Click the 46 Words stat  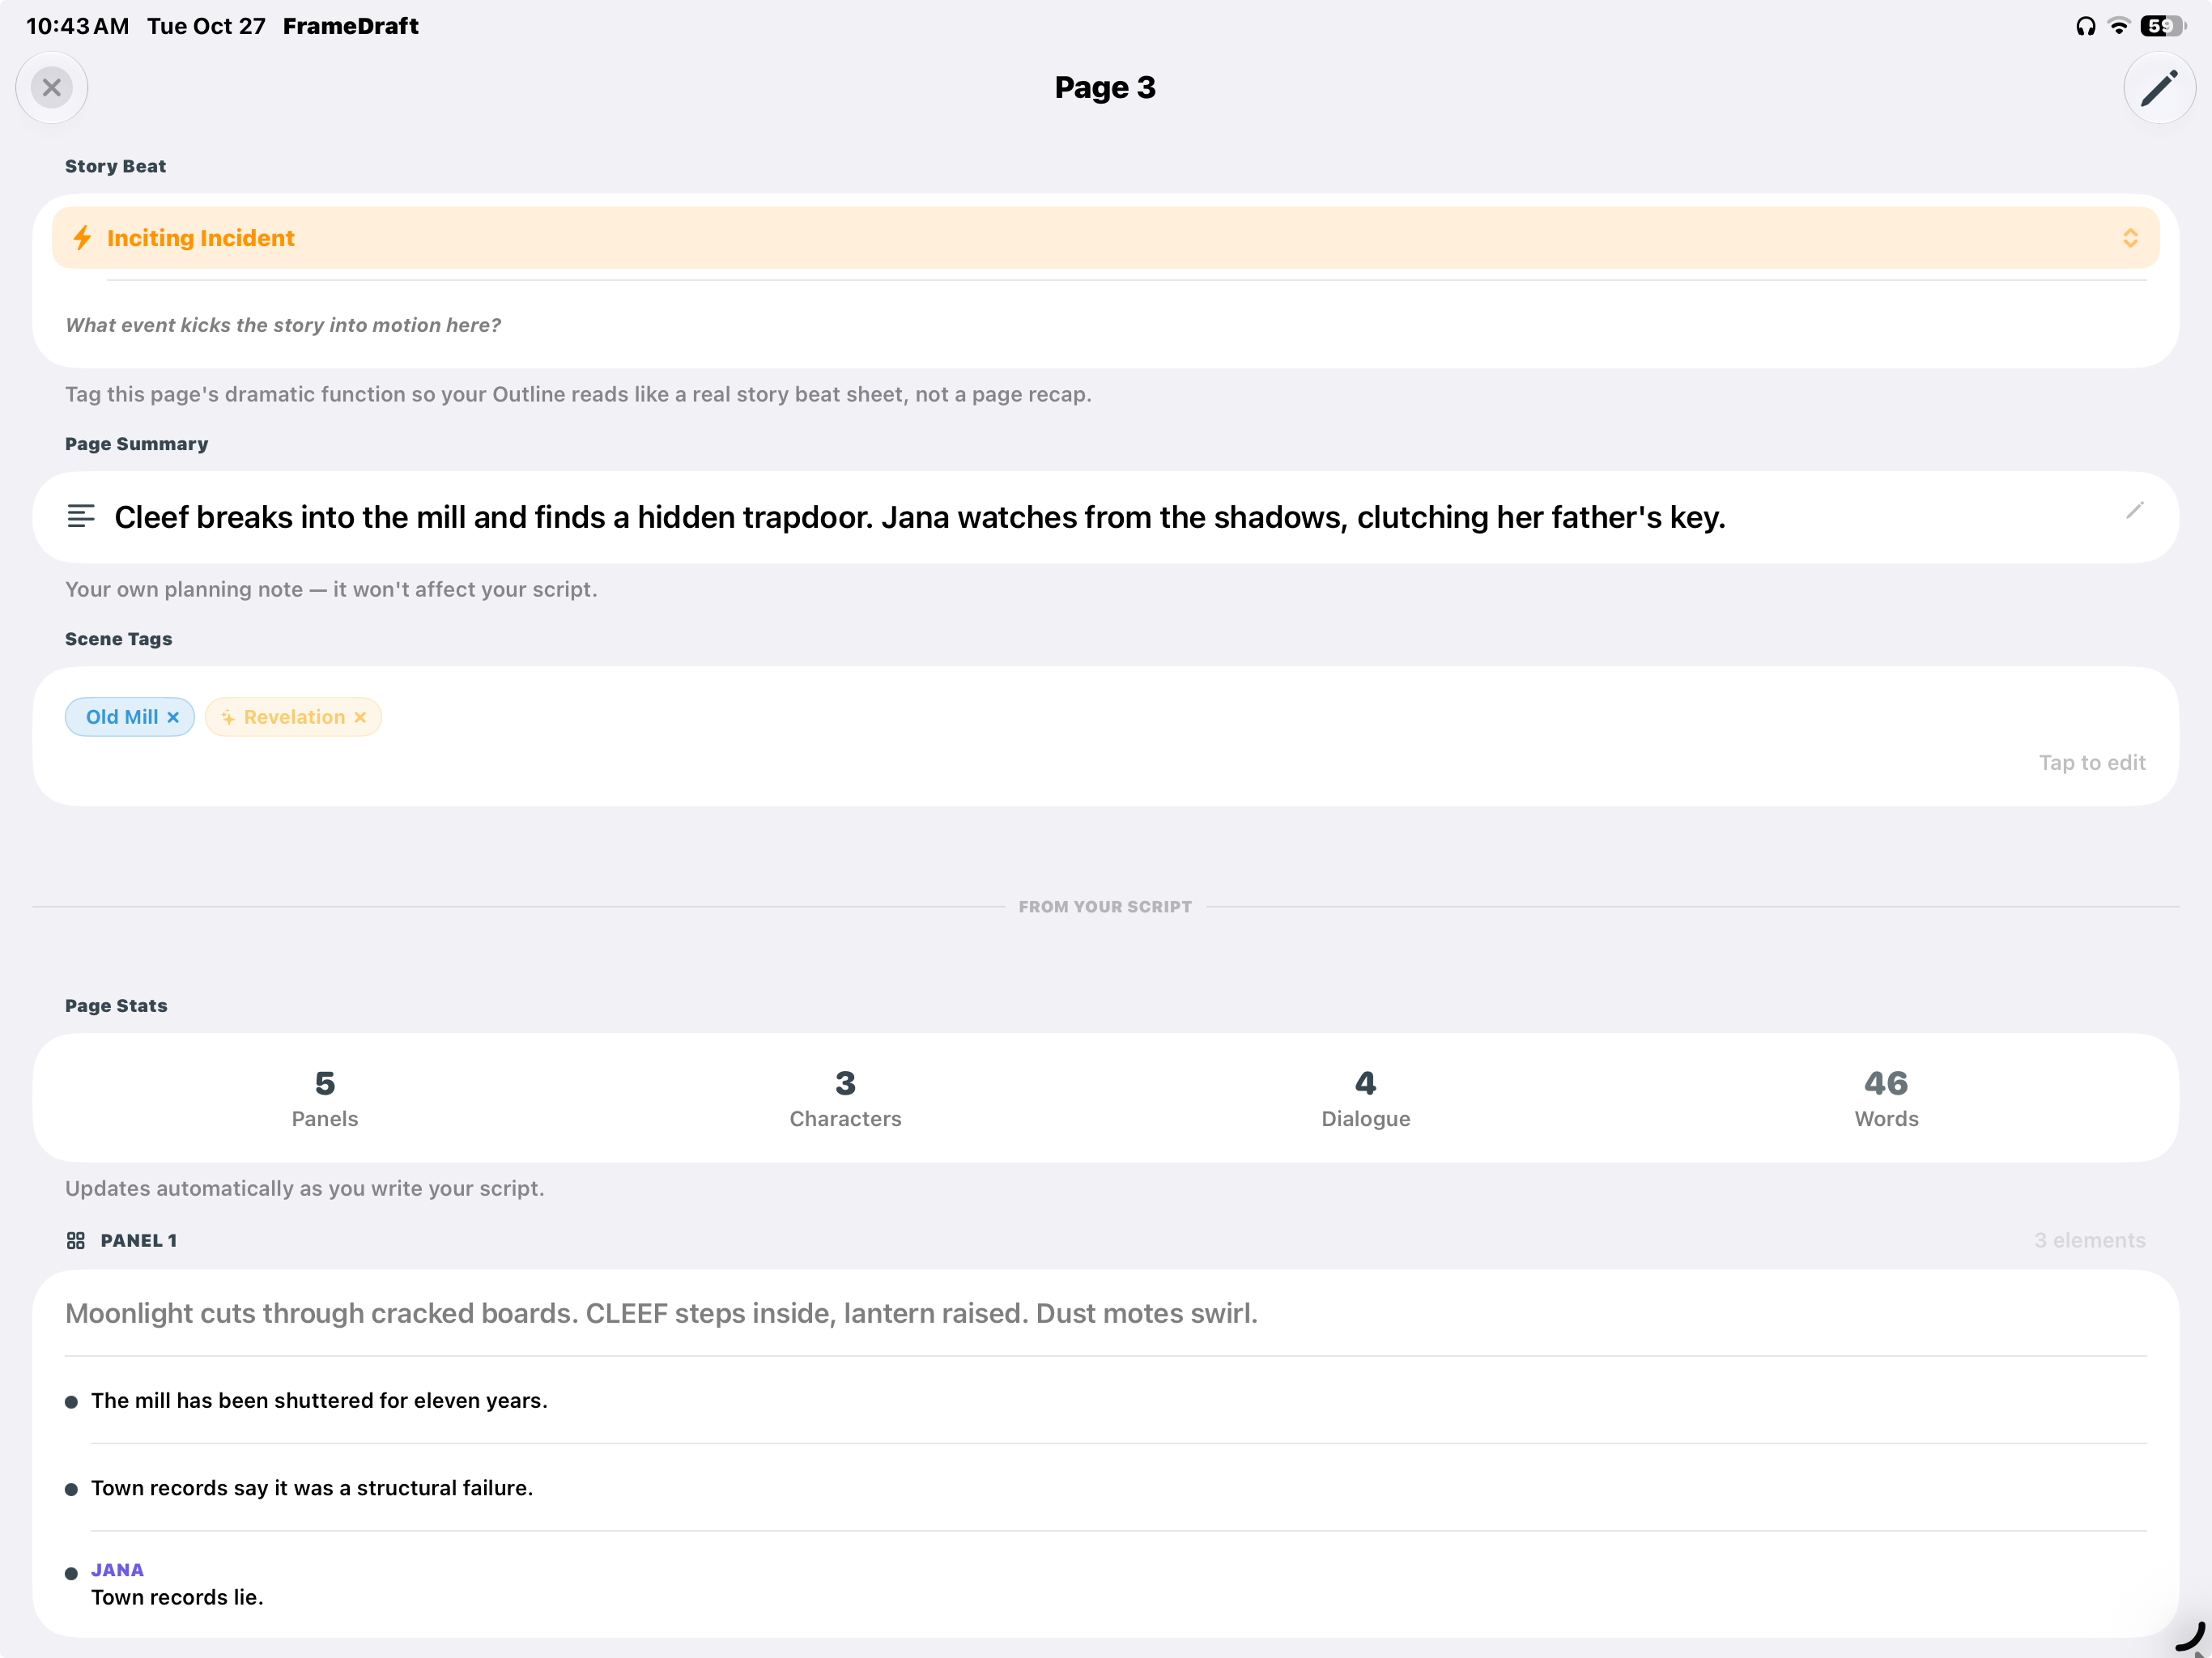(1886, 1098)
